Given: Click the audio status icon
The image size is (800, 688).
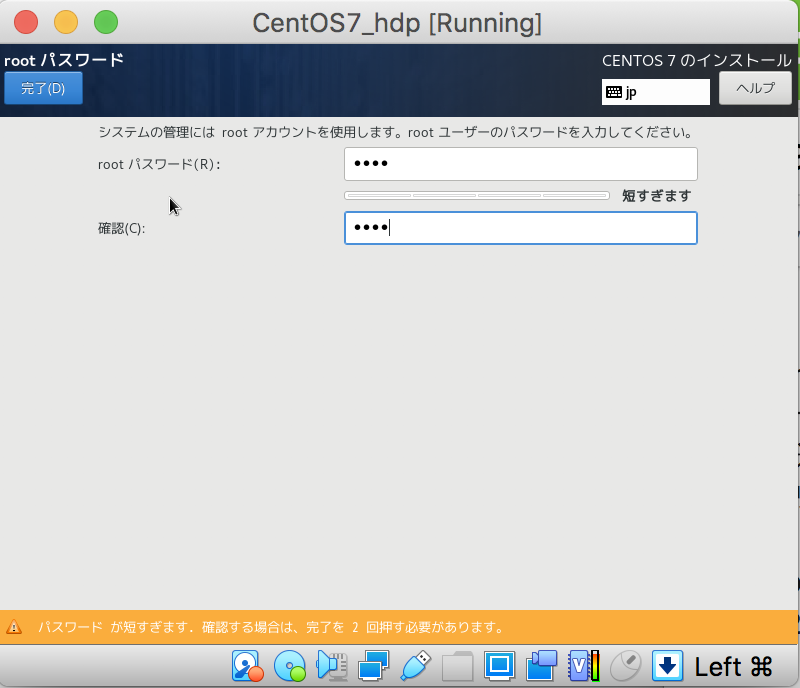Looking at the screenshot, I should click(330, 665).
